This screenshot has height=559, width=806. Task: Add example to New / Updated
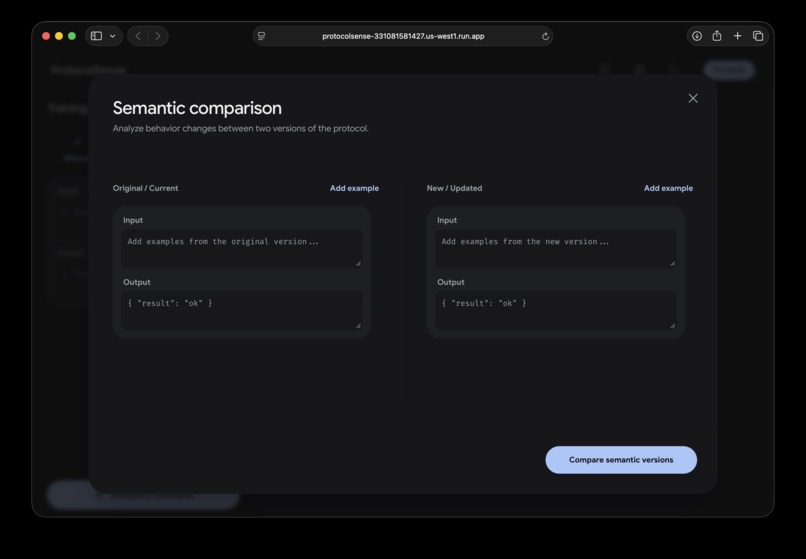click(668, 188)
